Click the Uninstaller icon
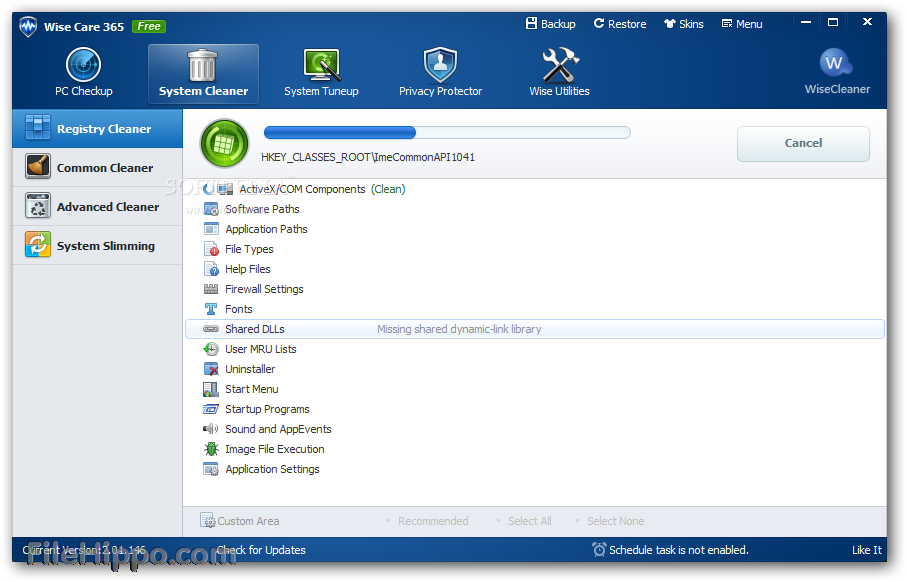Image resolution: width=907 pixels, height=582 pixels. (x=211, y=369)
